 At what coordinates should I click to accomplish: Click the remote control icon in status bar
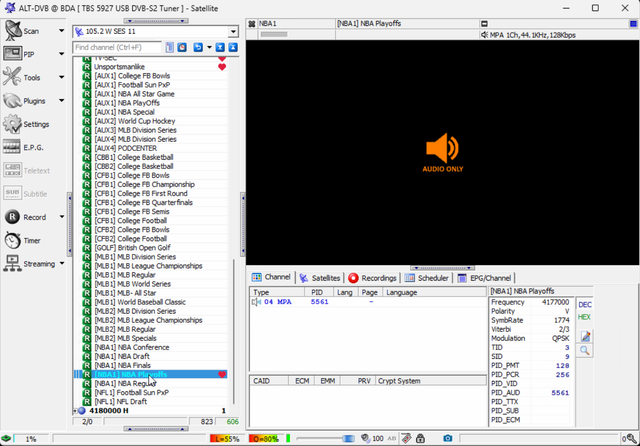pos(407,438)
